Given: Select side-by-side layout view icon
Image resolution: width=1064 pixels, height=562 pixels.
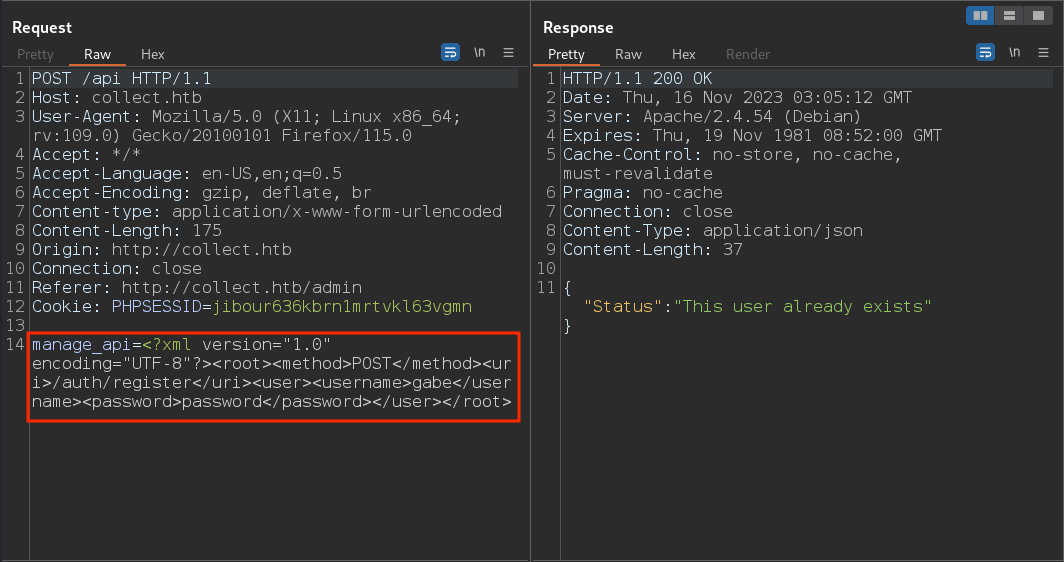Looking at the screenshot, I should [981, 16].
